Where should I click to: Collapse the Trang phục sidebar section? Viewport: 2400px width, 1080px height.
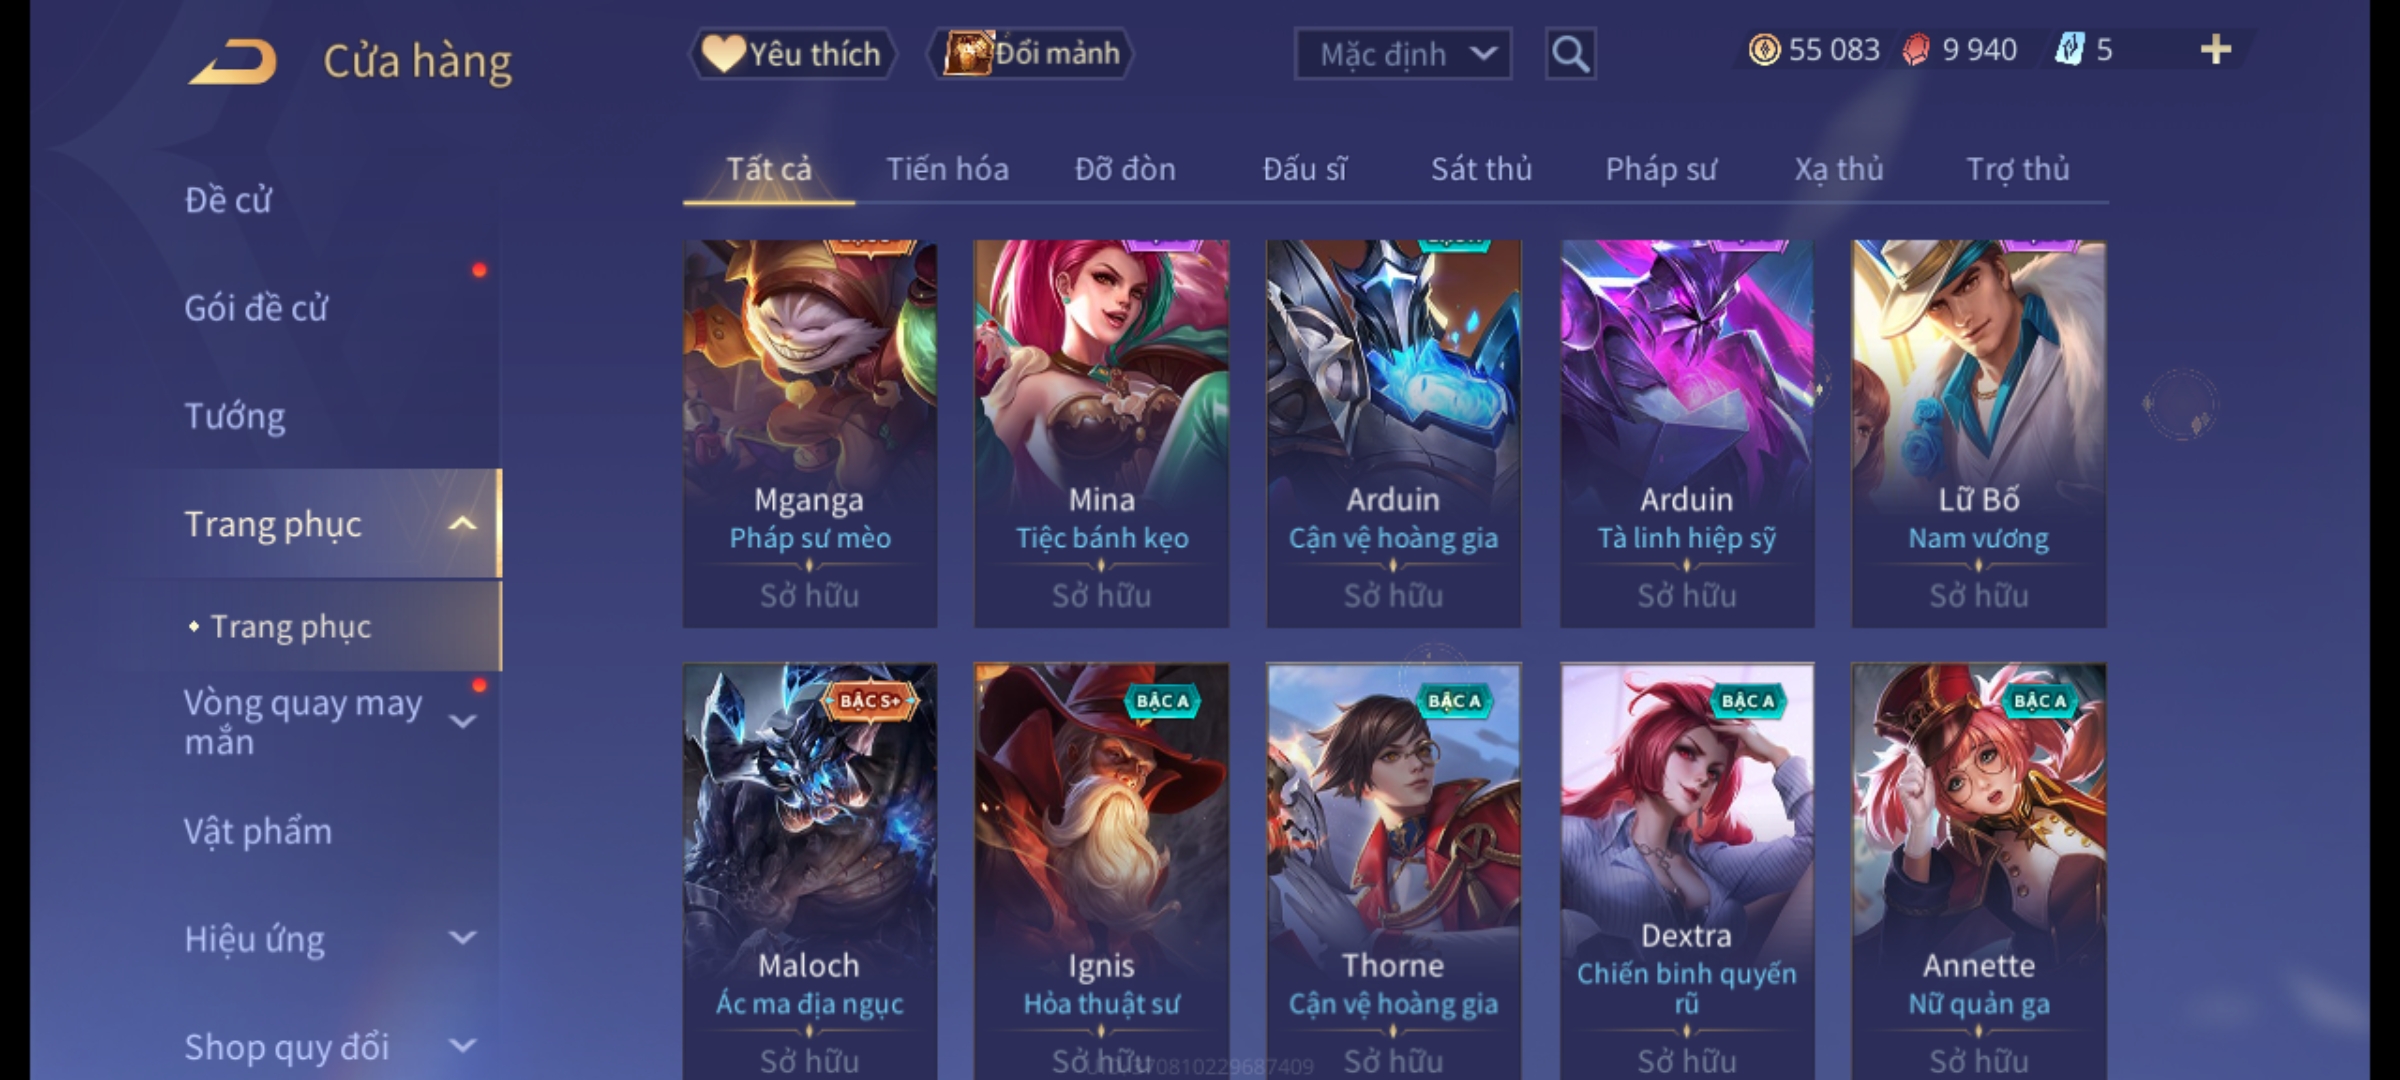pos(462,524)
